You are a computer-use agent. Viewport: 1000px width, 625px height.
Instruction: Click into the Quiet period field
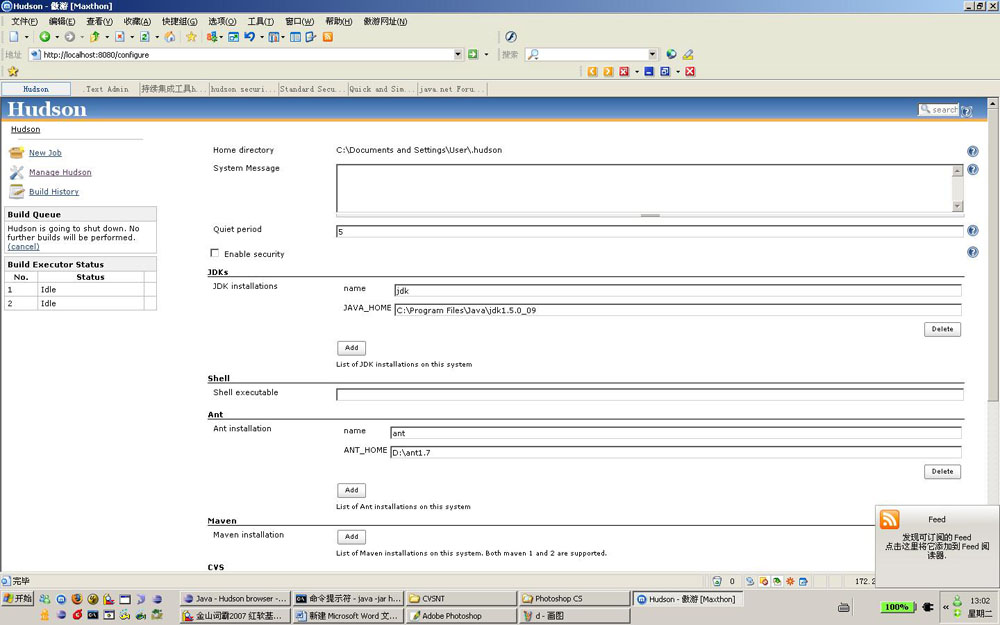(649, 232)
